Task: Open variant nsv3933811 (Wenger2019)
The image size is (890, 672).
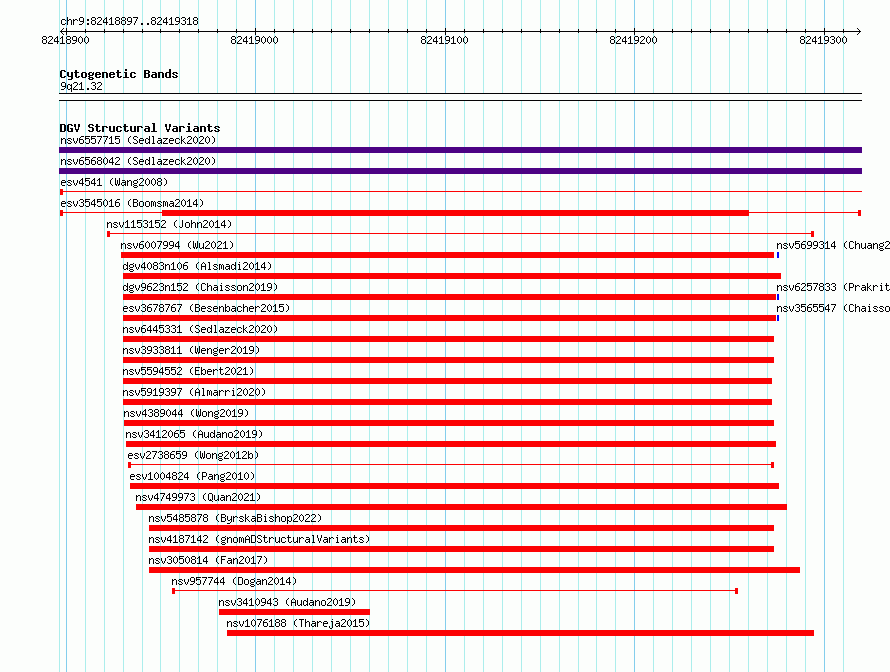Action: pos(191,350)
